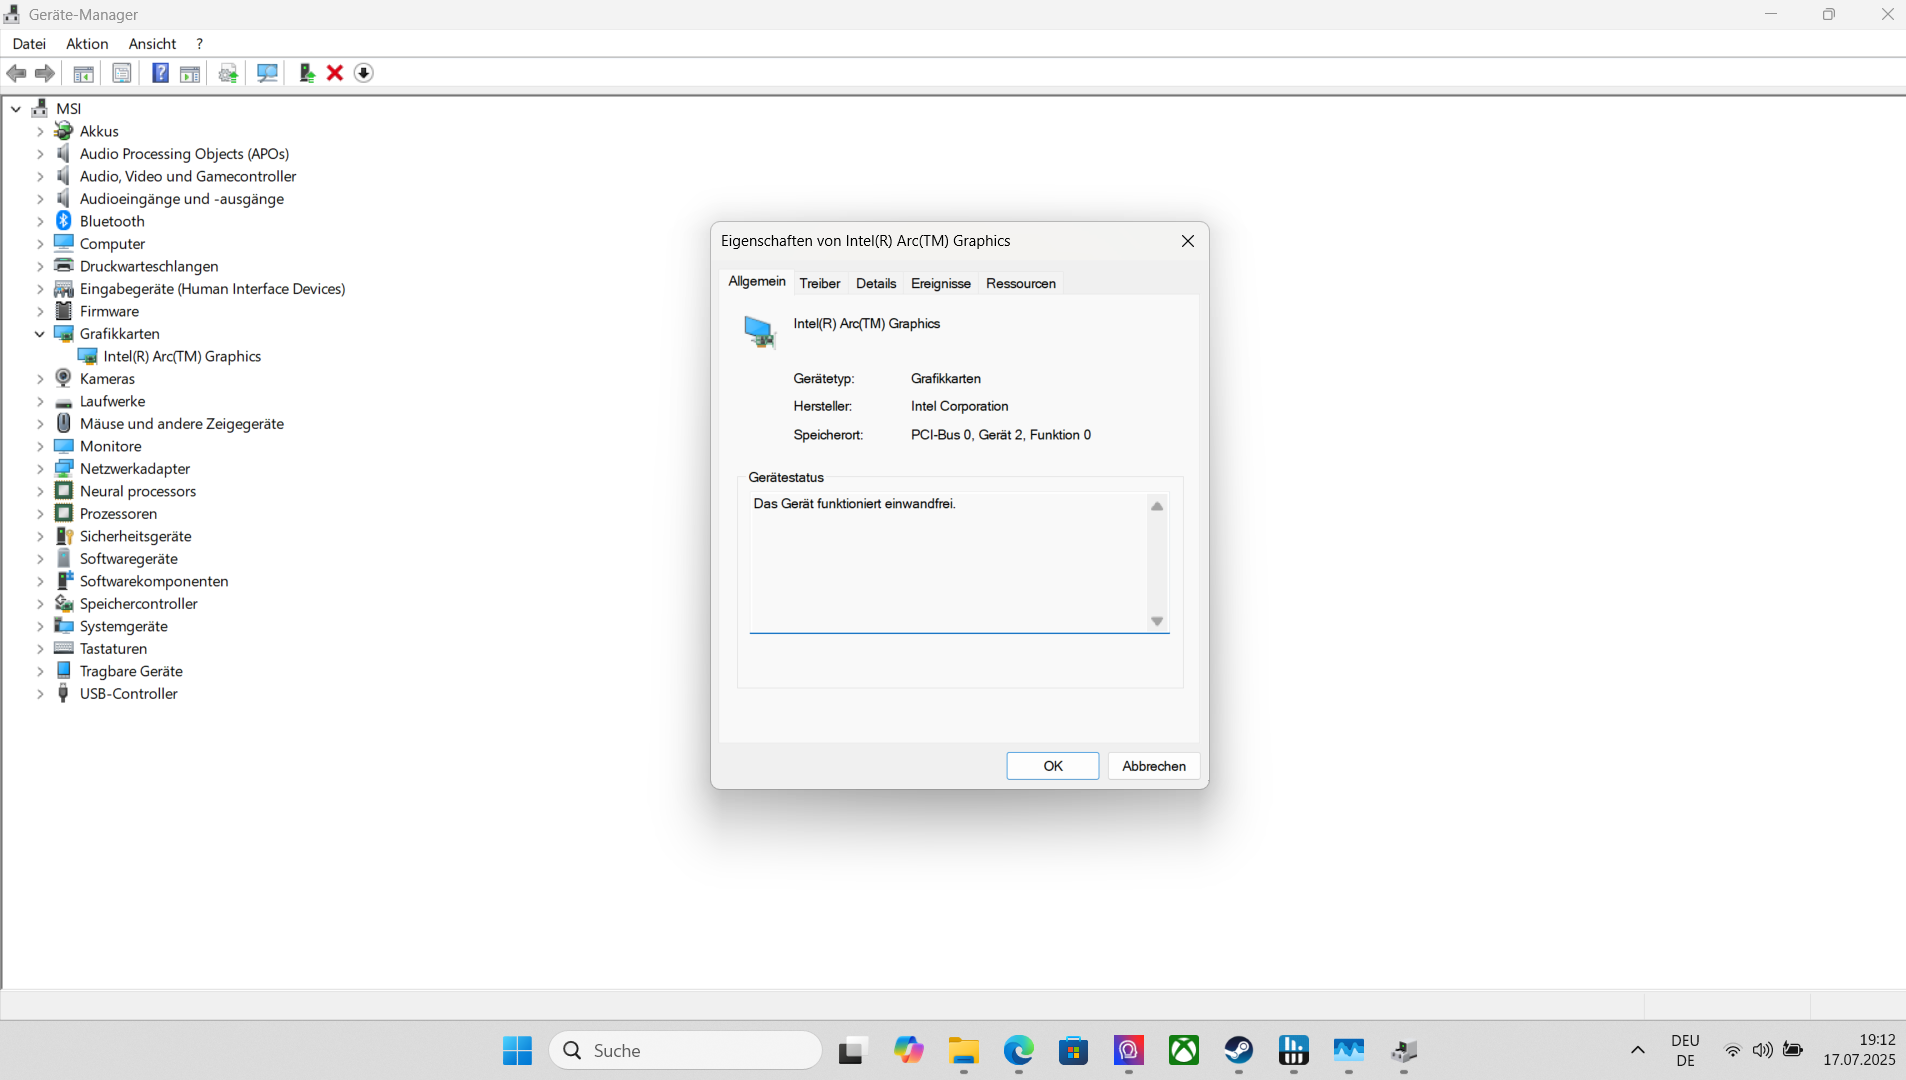Image resolution: width=1906 pixels, height=1080 pixels.
Task: Open the Aktion menu
Action: [87, 44]
